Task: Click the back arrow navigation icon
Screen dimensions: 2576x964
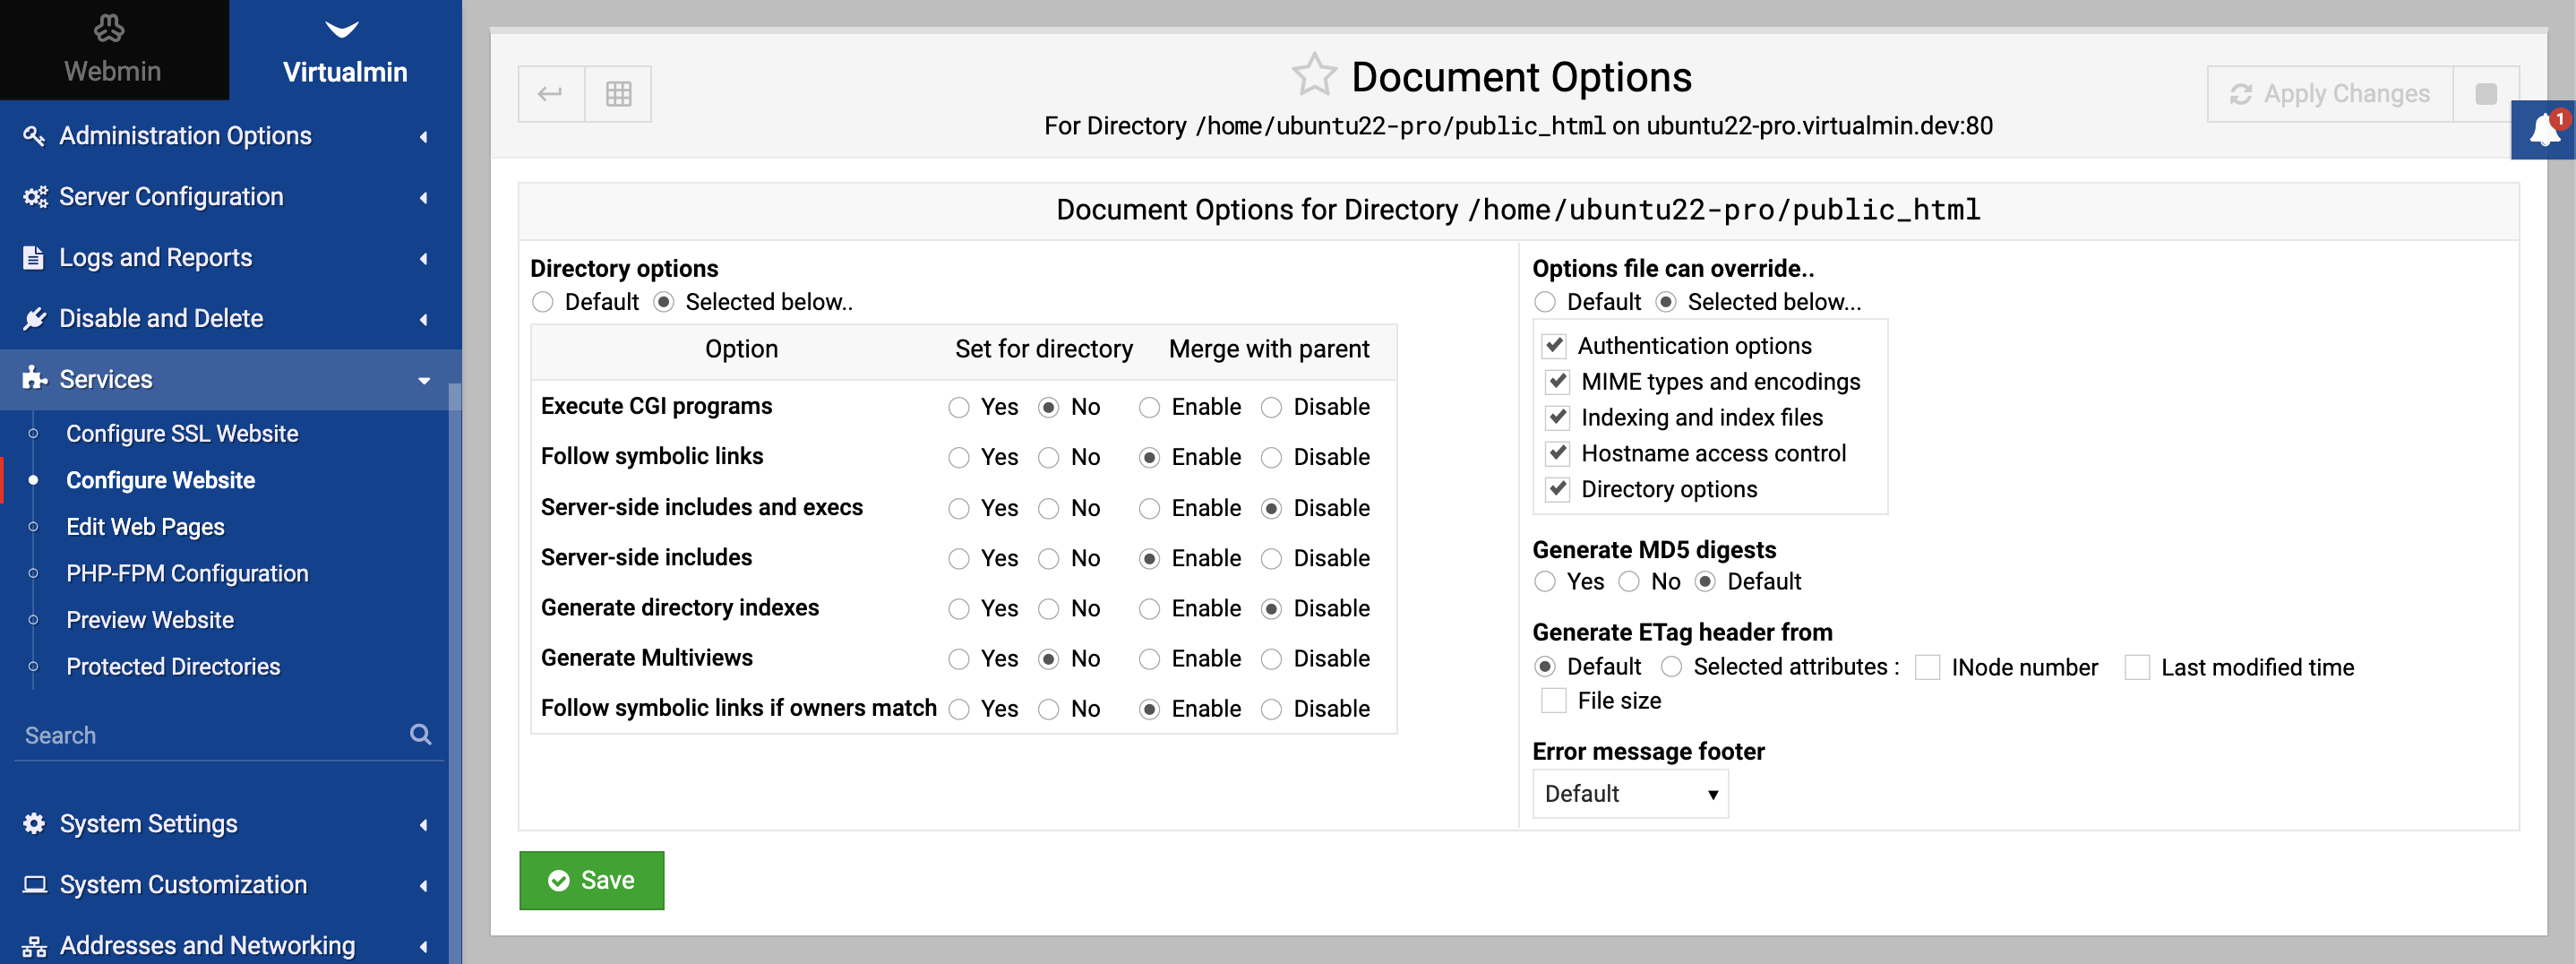Action: pos(550,93)
